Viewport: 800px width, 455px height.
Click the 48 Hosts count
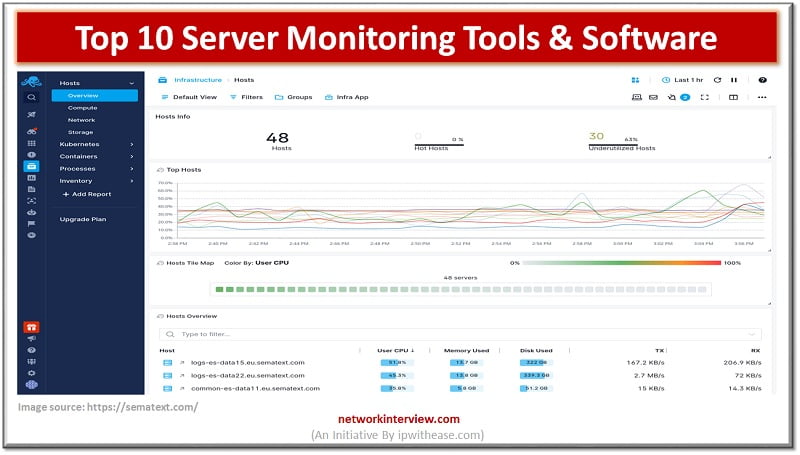tap(278, 141)
